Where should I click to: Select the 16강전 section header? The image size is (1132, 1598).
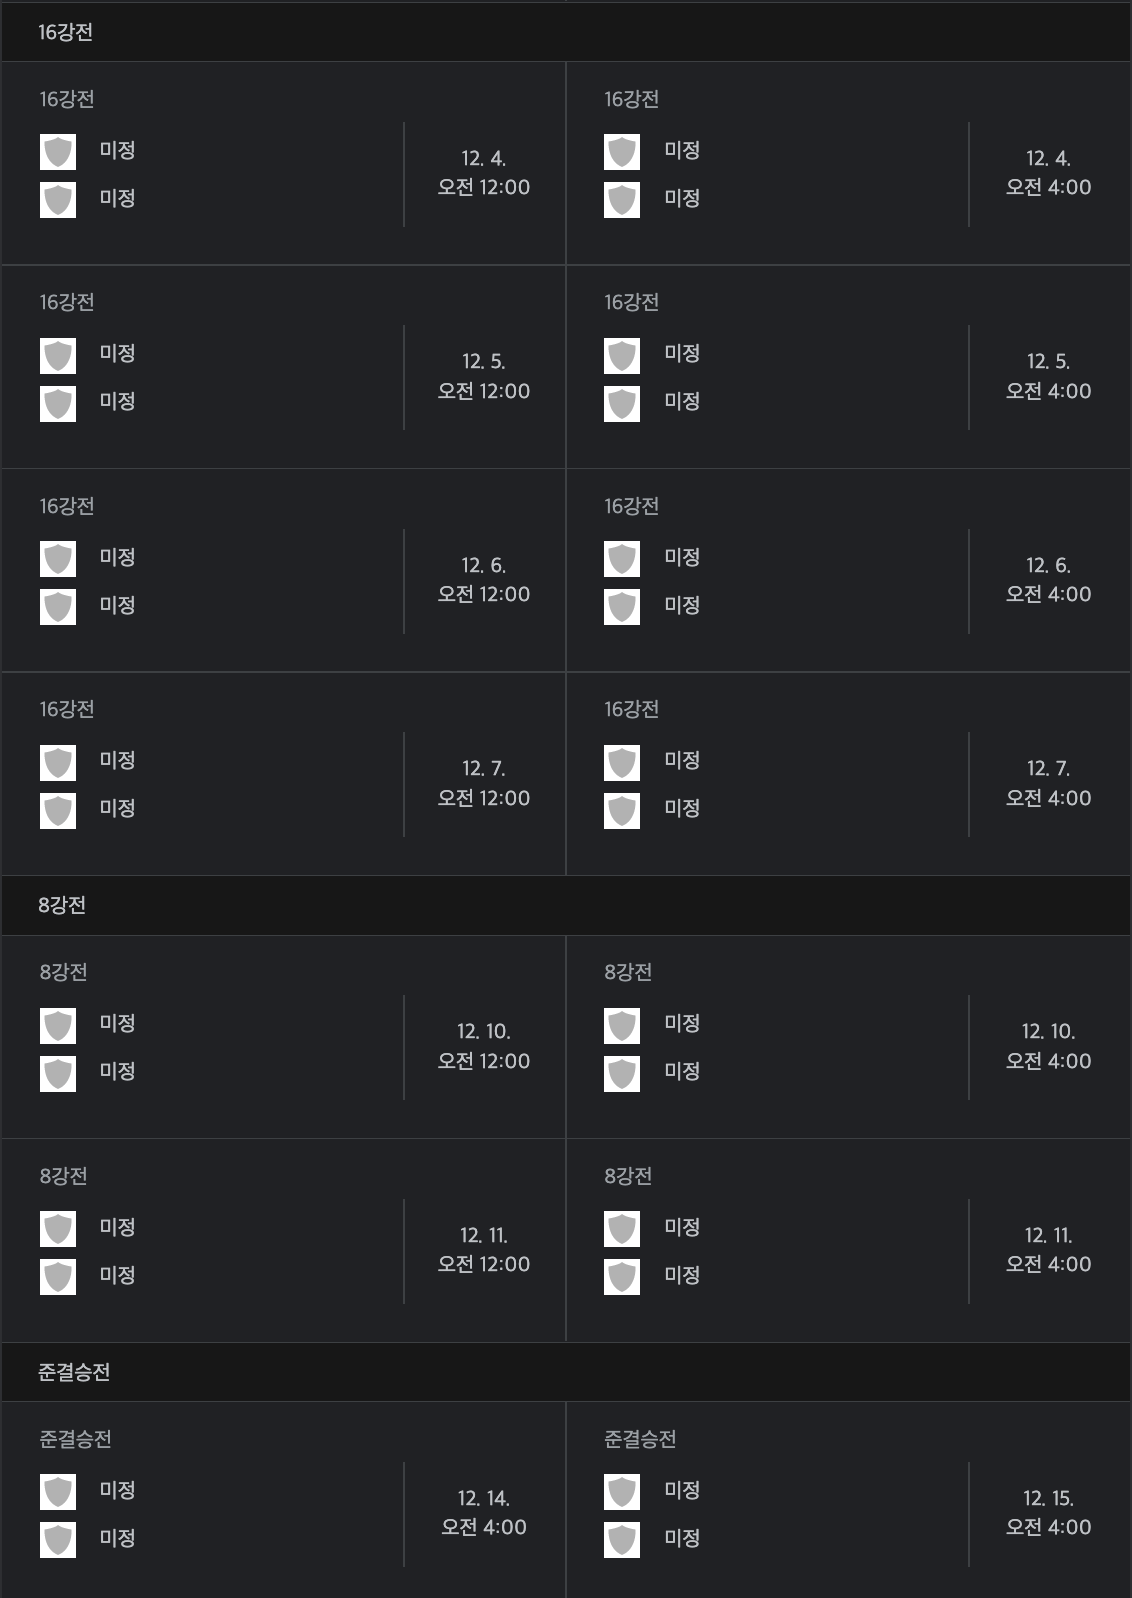click(x=566, y=32)
